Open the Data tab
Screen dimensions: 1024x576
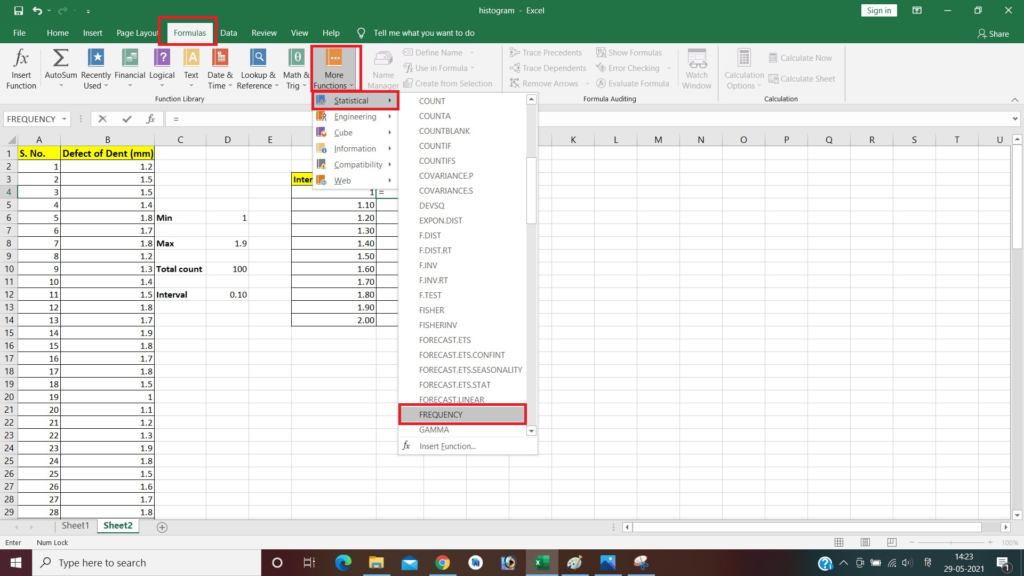click(x=229, y=33)
